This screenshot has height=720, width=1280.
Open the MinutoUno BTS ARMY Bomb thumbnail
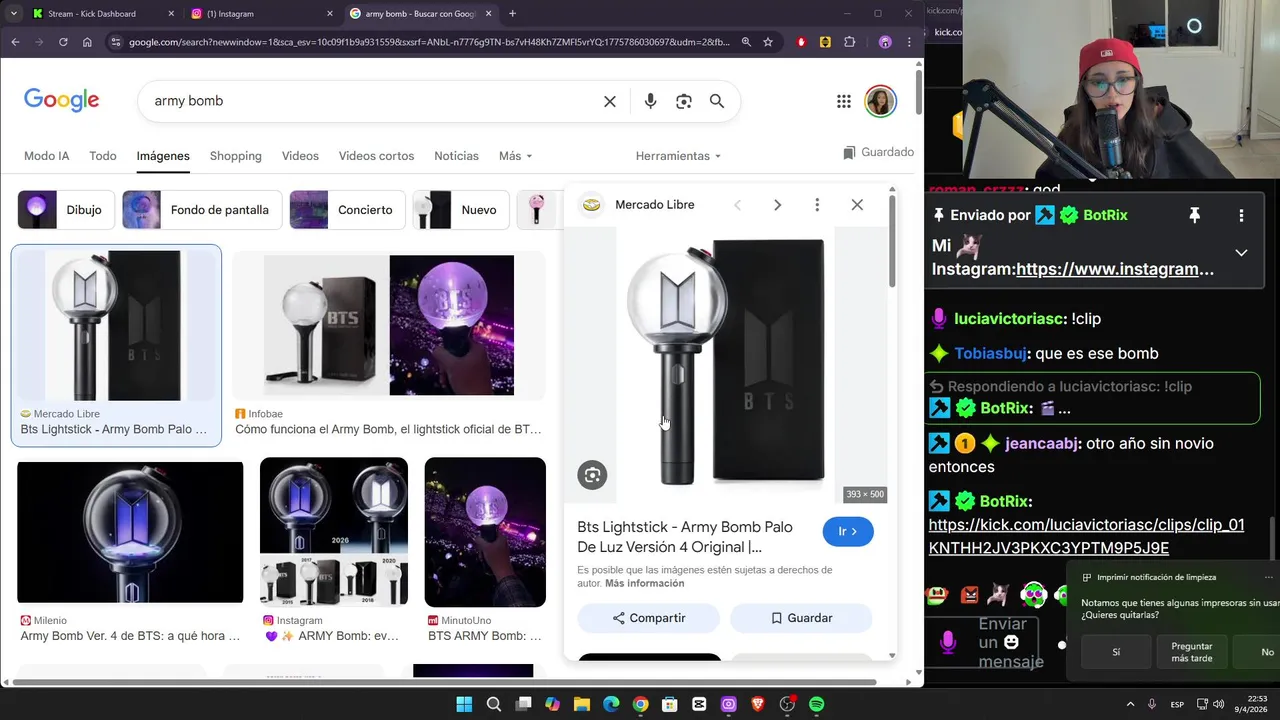pyautogui.click(x=485, y=532)
